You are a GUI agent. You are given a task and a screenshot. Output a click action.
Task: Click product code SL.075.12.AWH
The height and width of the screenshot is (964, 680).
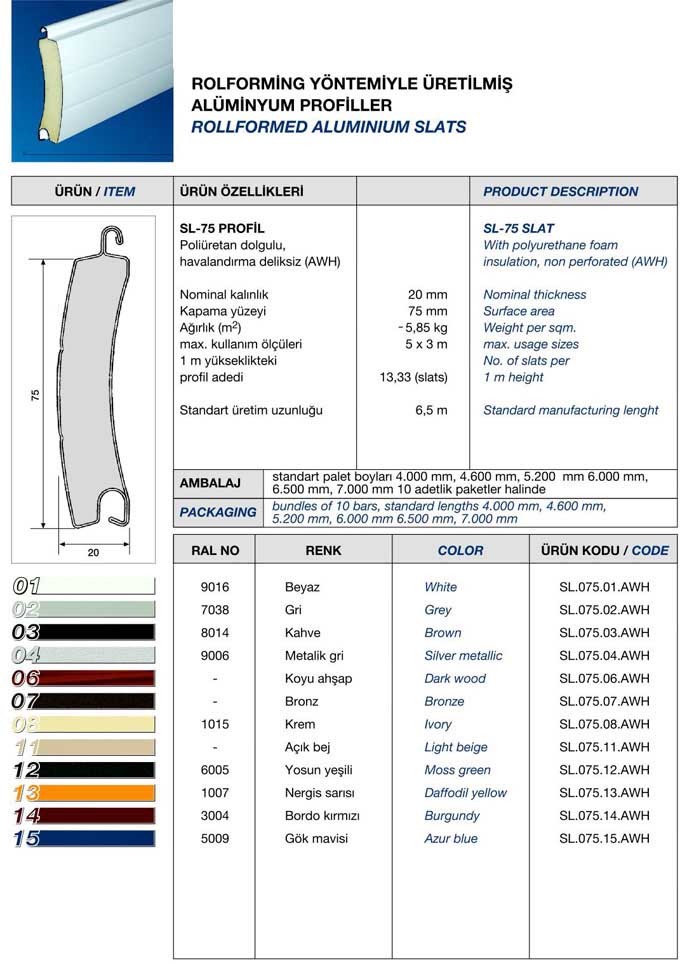(x=604, y=770)
